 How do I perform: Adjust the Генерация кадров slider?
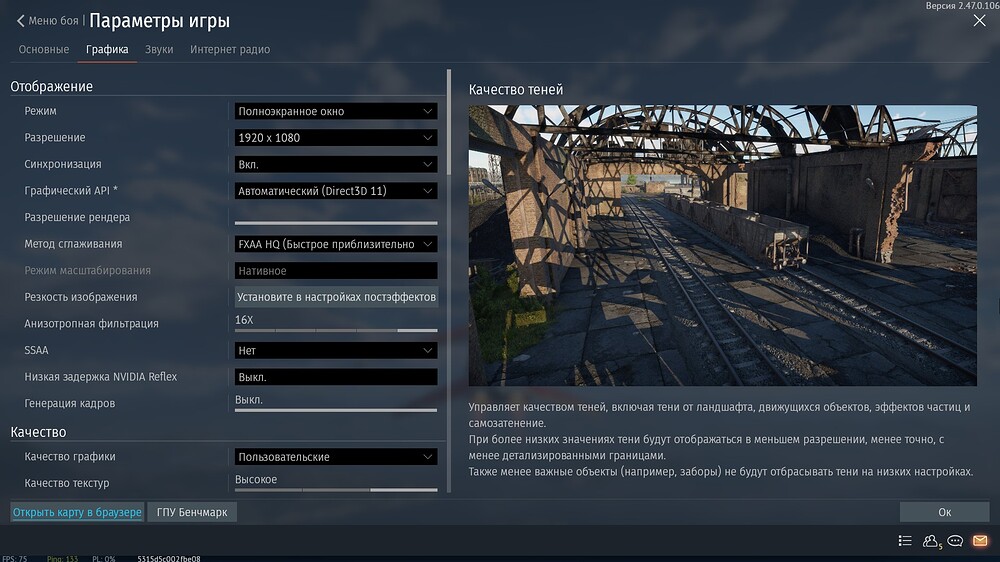coord(336,410)
